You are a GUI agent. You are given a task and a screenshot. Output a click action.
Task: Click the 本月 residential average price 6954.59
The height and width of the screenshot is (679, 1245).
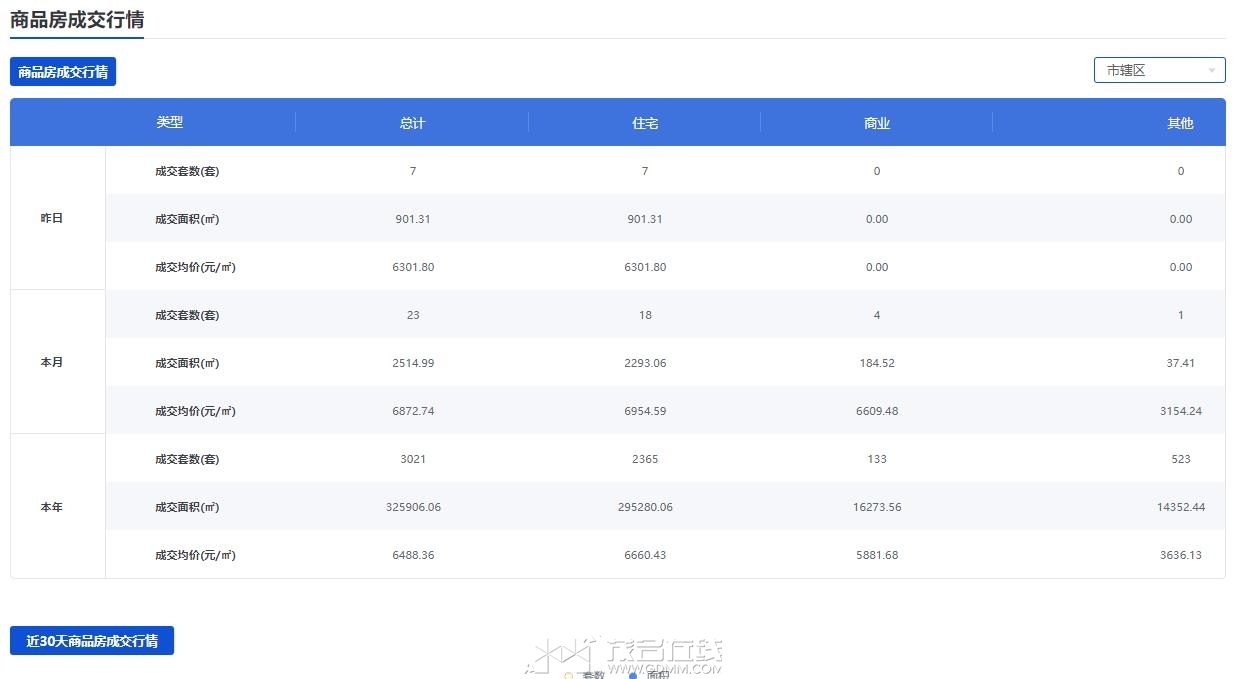(645, 411)
